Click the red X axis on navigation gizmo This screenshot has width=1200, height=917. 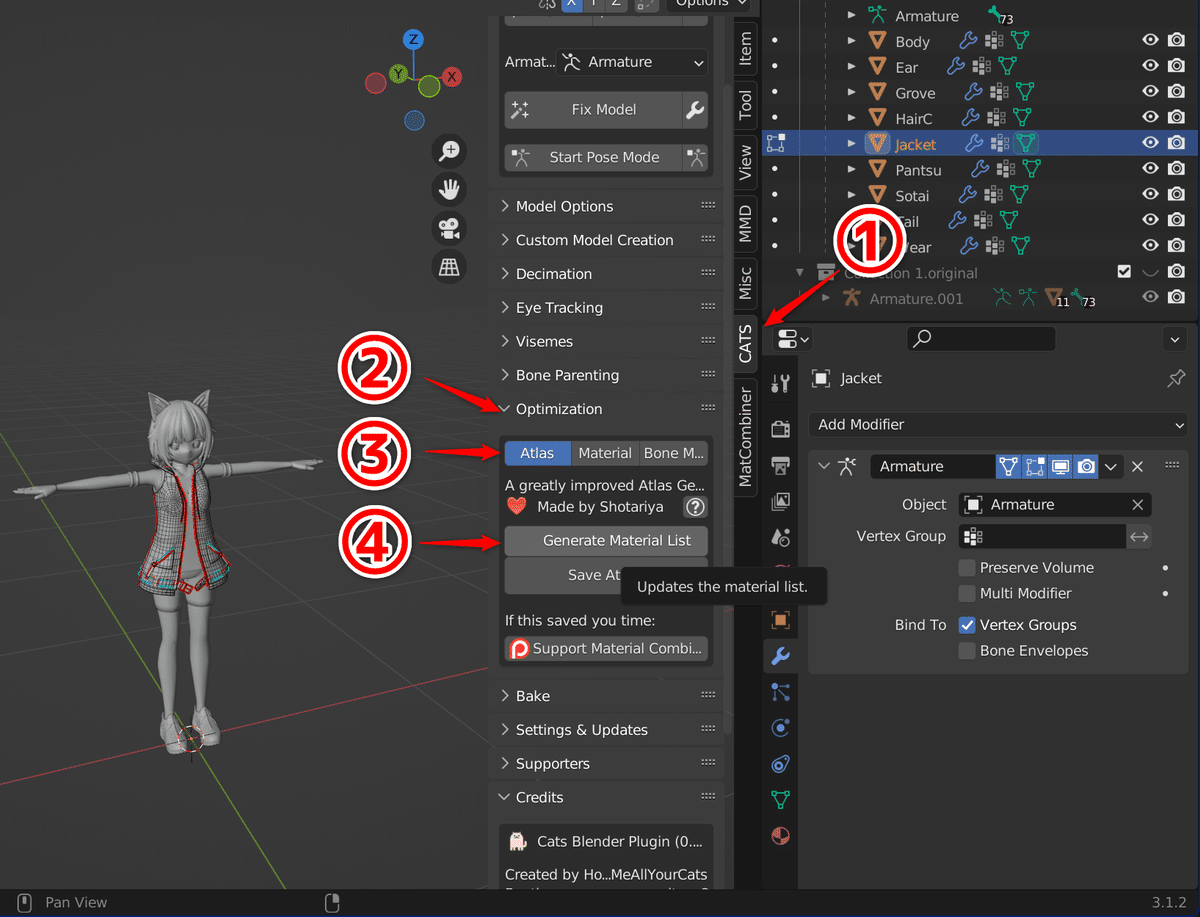pyautogui.click(x=452, y=76)
